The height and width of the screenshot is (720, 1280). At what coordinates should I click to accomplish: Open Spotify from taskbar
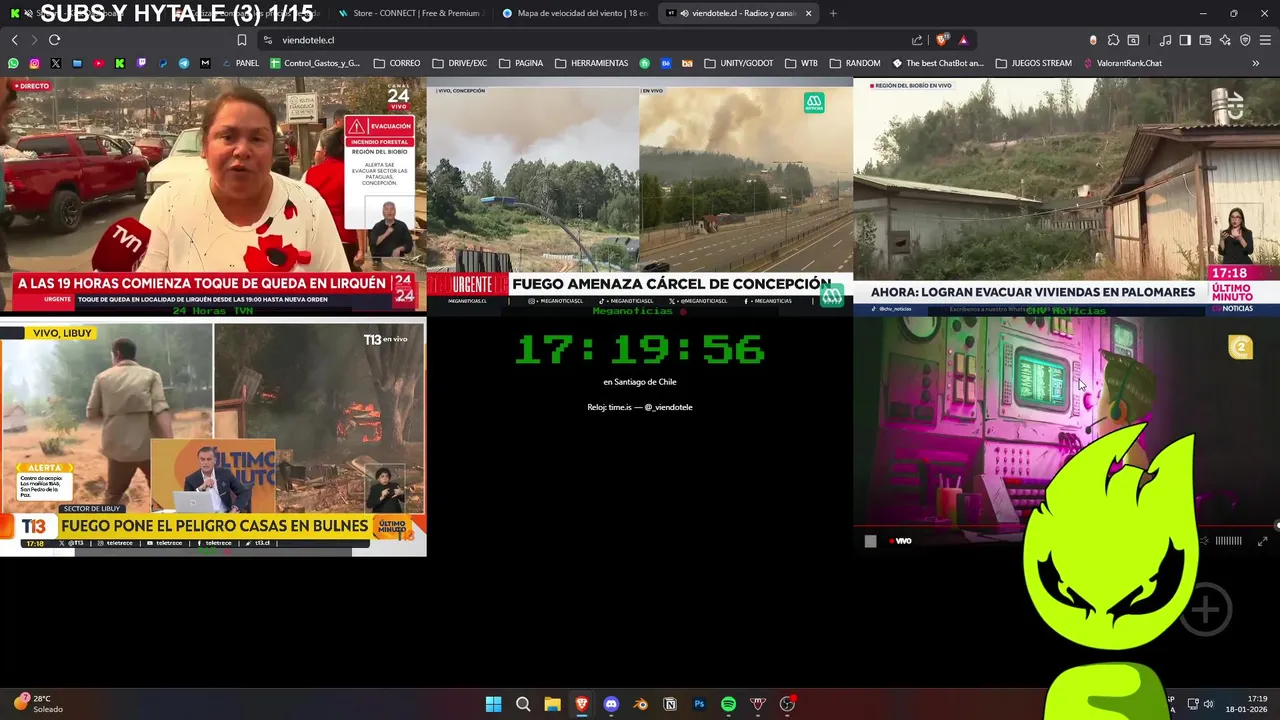pyautogui.click(x=729, y=704)
